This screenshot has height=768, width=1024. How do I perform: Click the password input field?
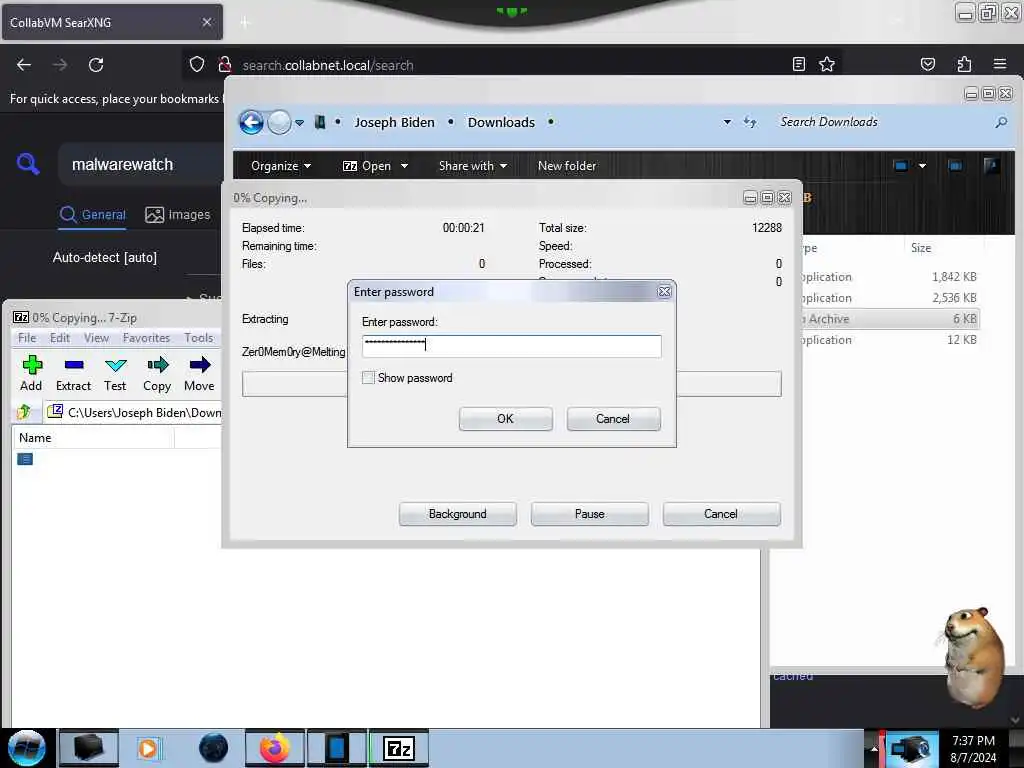coord(511,345)
